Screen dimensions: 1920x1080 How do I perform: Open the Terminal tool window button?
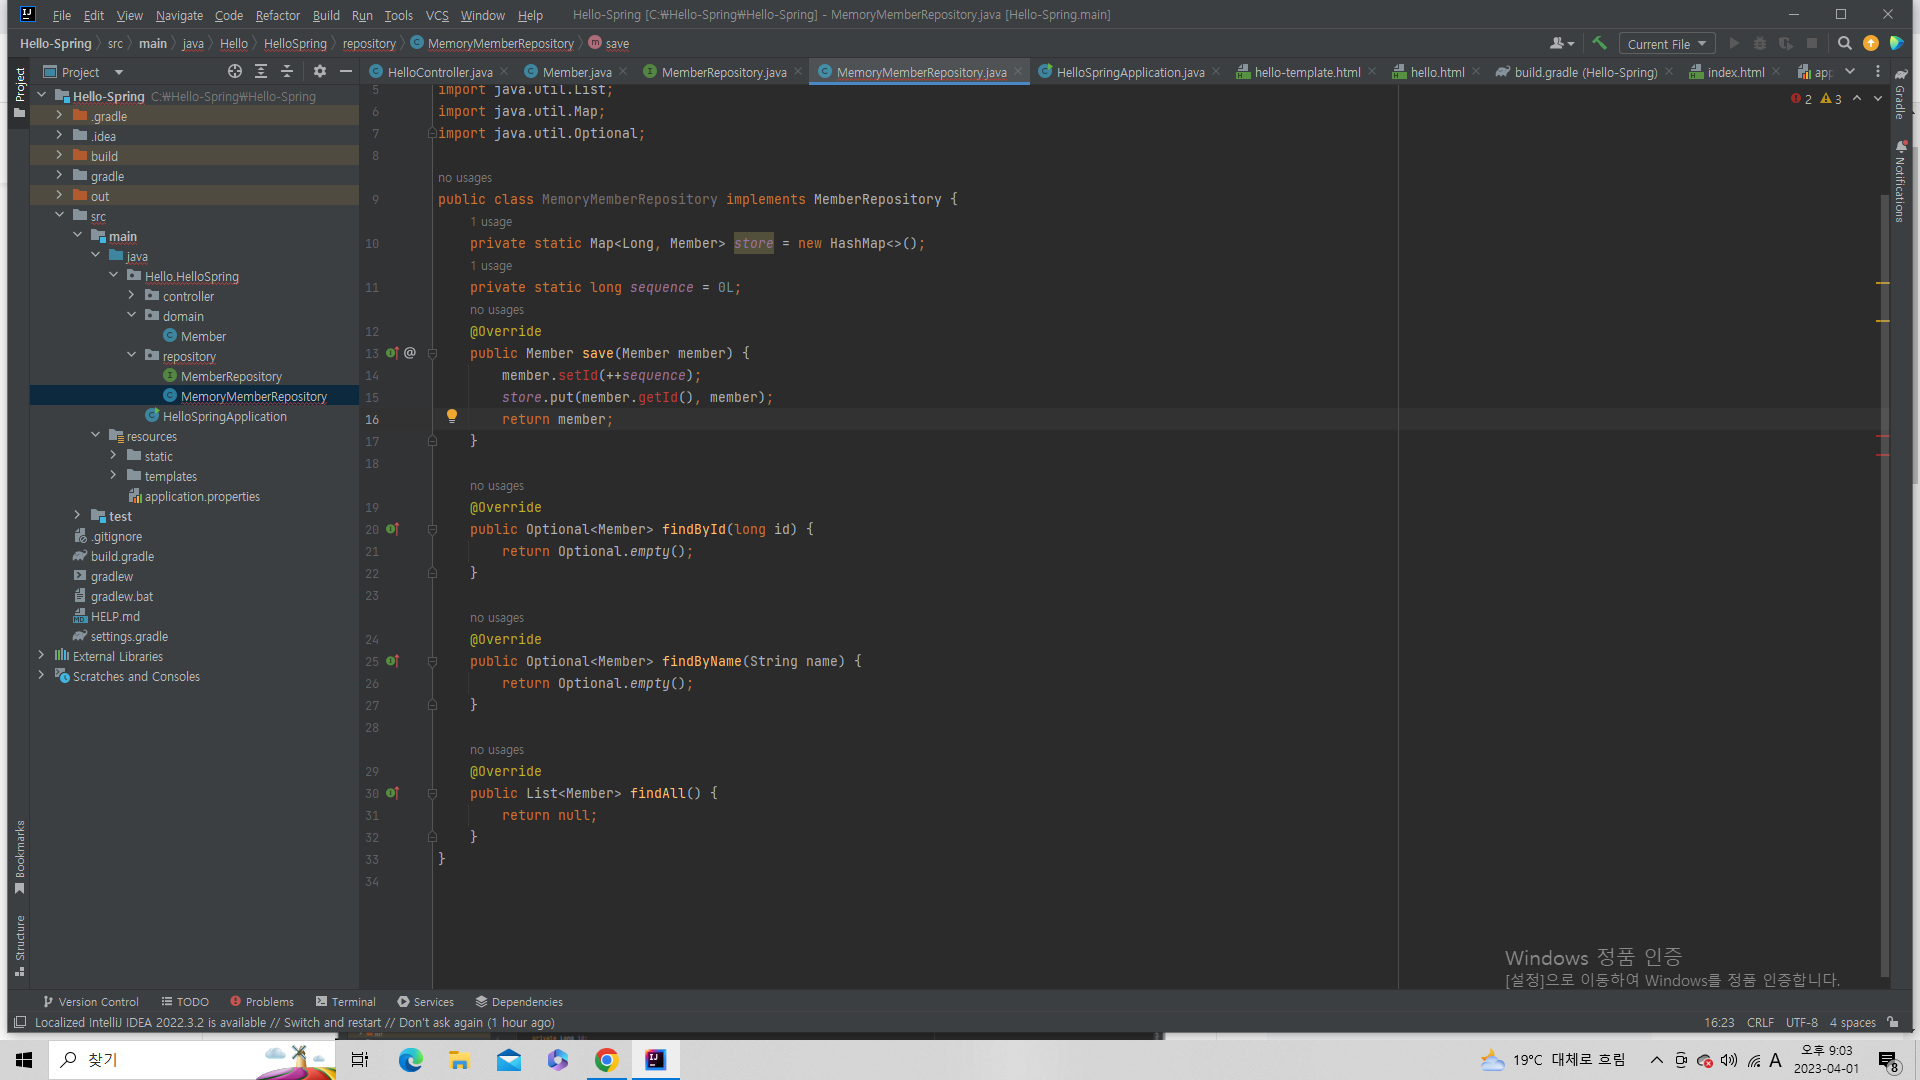[x=345, y=1001]
